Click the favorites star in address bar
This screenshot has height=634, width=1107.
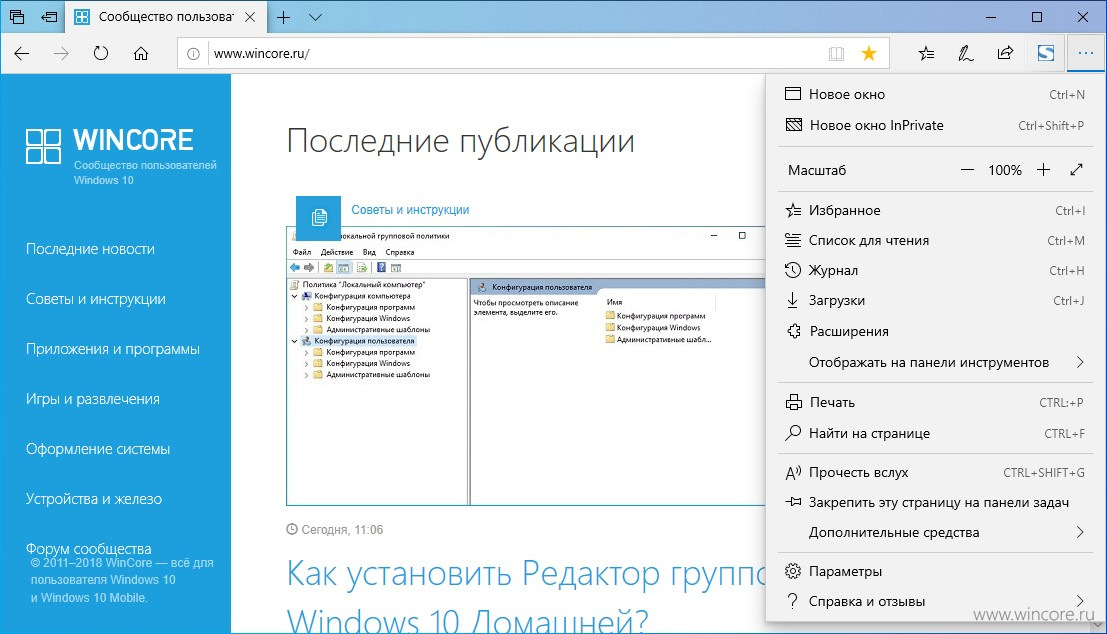pos(869,54)
